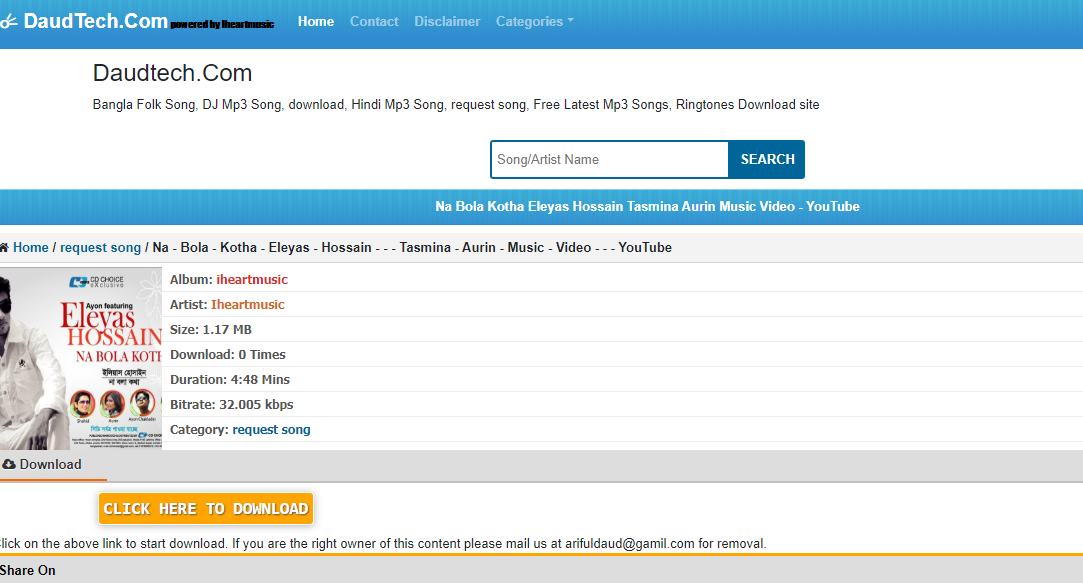Open the Album iheartmusic link
This screenshot has width=1083, height=583.
point(252,279)
